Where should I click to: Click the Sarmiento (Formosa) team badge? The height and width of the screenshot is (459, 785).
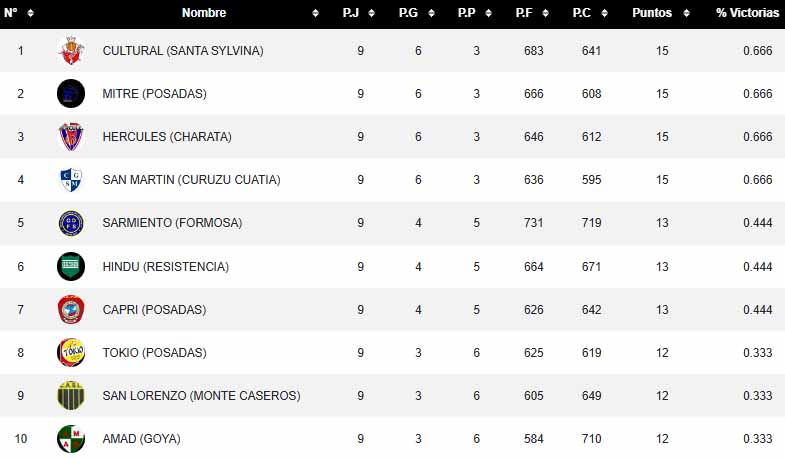71,223
